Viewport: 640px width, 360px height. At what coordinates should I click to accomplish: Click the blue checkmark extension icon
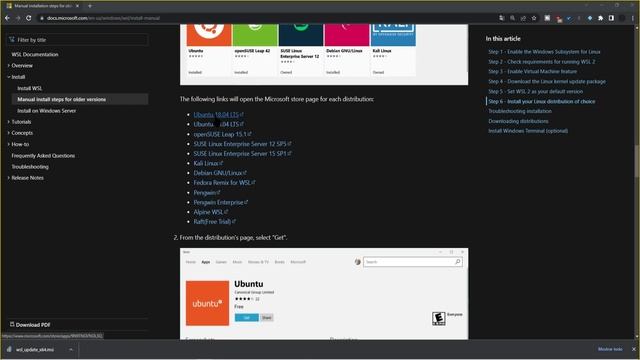point(569,18)
